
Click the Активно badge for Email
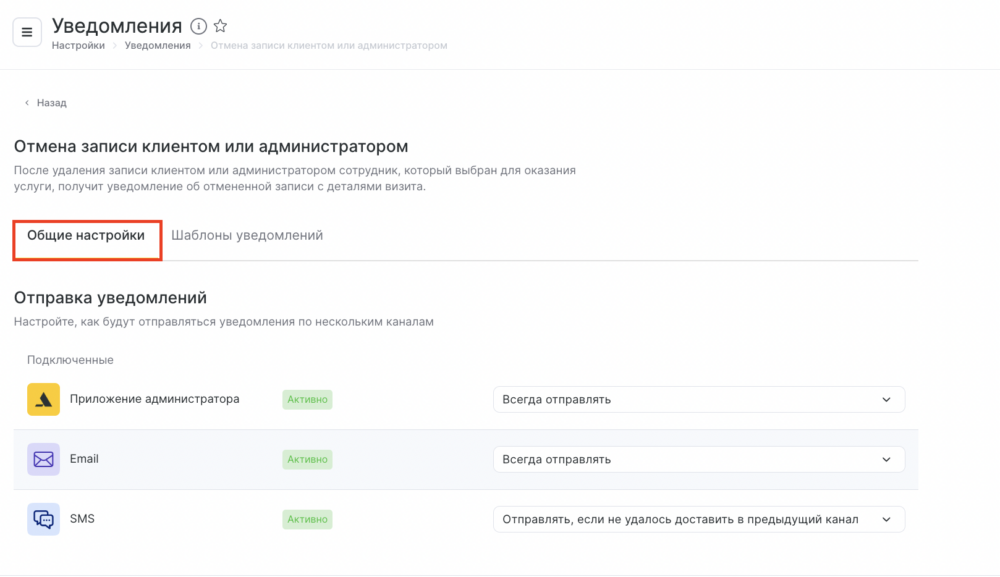pos(307,460)
